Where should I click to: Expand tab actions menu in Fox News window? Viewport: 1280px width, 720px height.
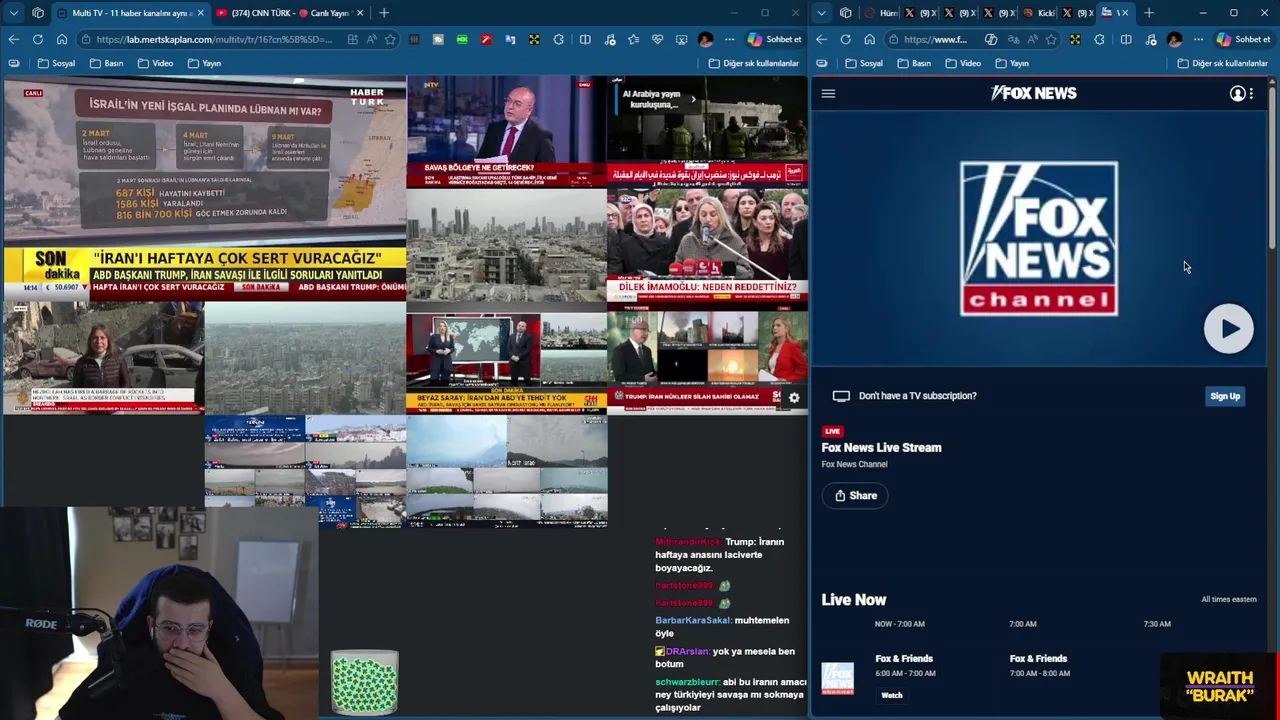[821, 13]
